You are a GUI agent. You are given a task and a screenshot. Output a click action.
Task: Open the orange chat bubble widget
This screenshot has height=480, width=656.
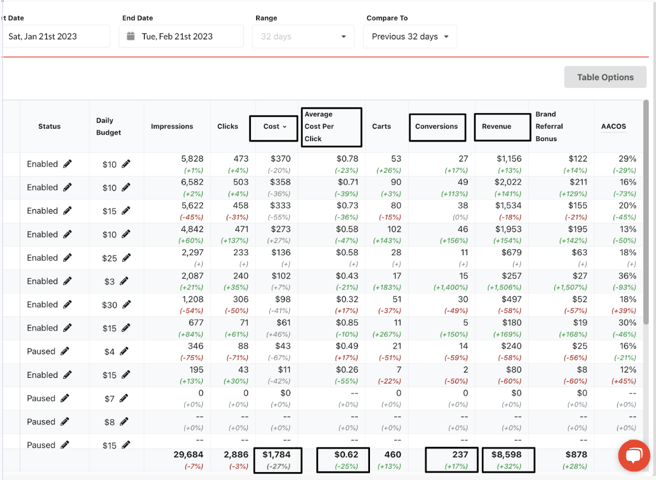(x=634, y=455)
